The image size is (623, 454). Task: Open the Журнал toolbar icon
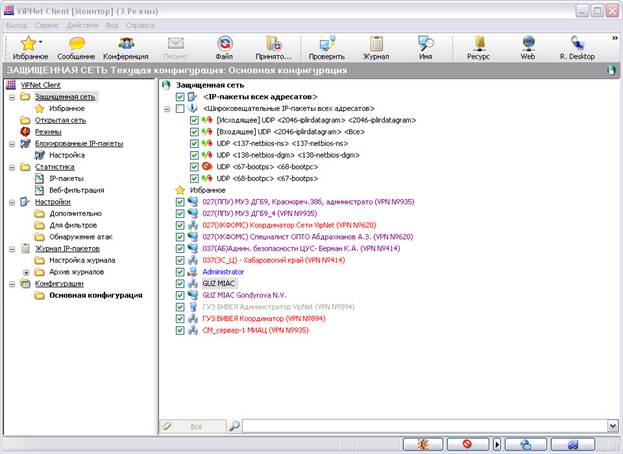[x=376, y=43]
